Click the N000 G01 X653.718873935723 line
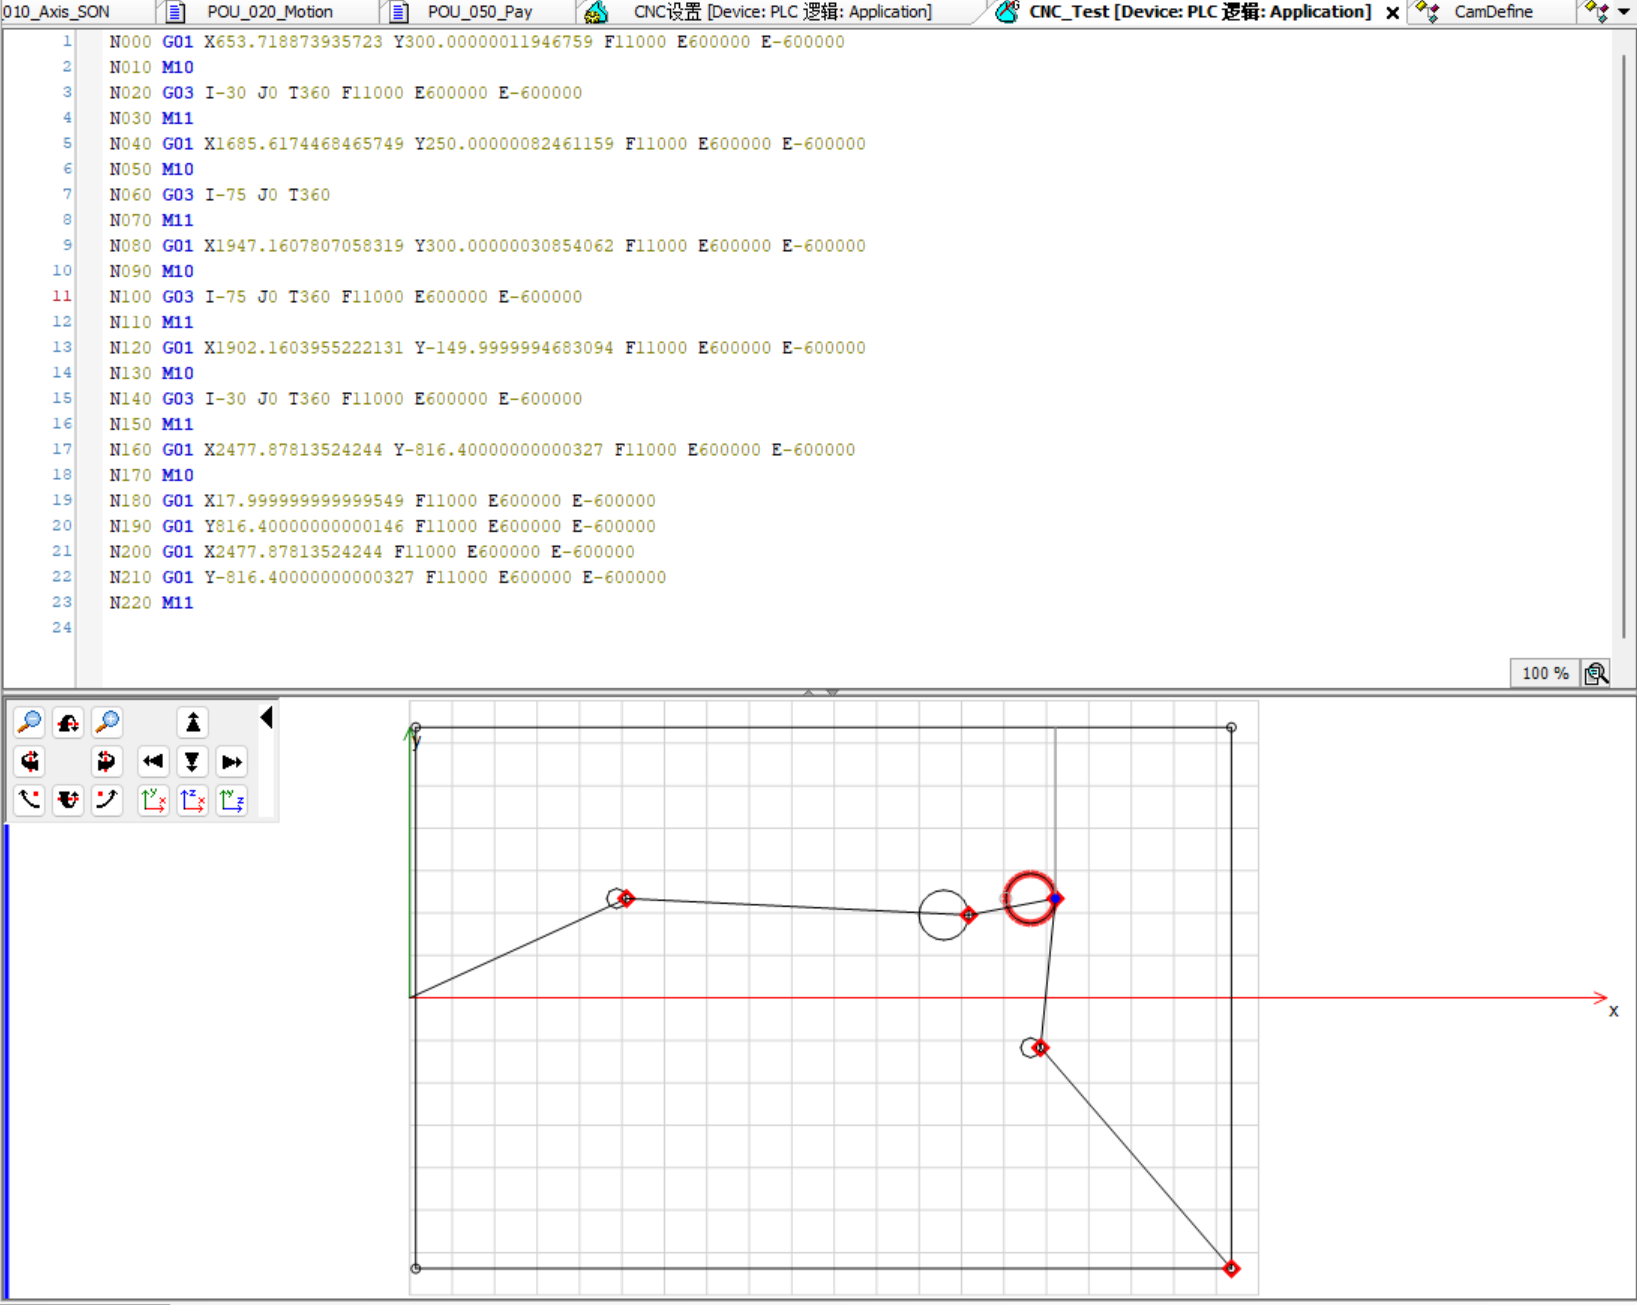 tap(477, 42)
